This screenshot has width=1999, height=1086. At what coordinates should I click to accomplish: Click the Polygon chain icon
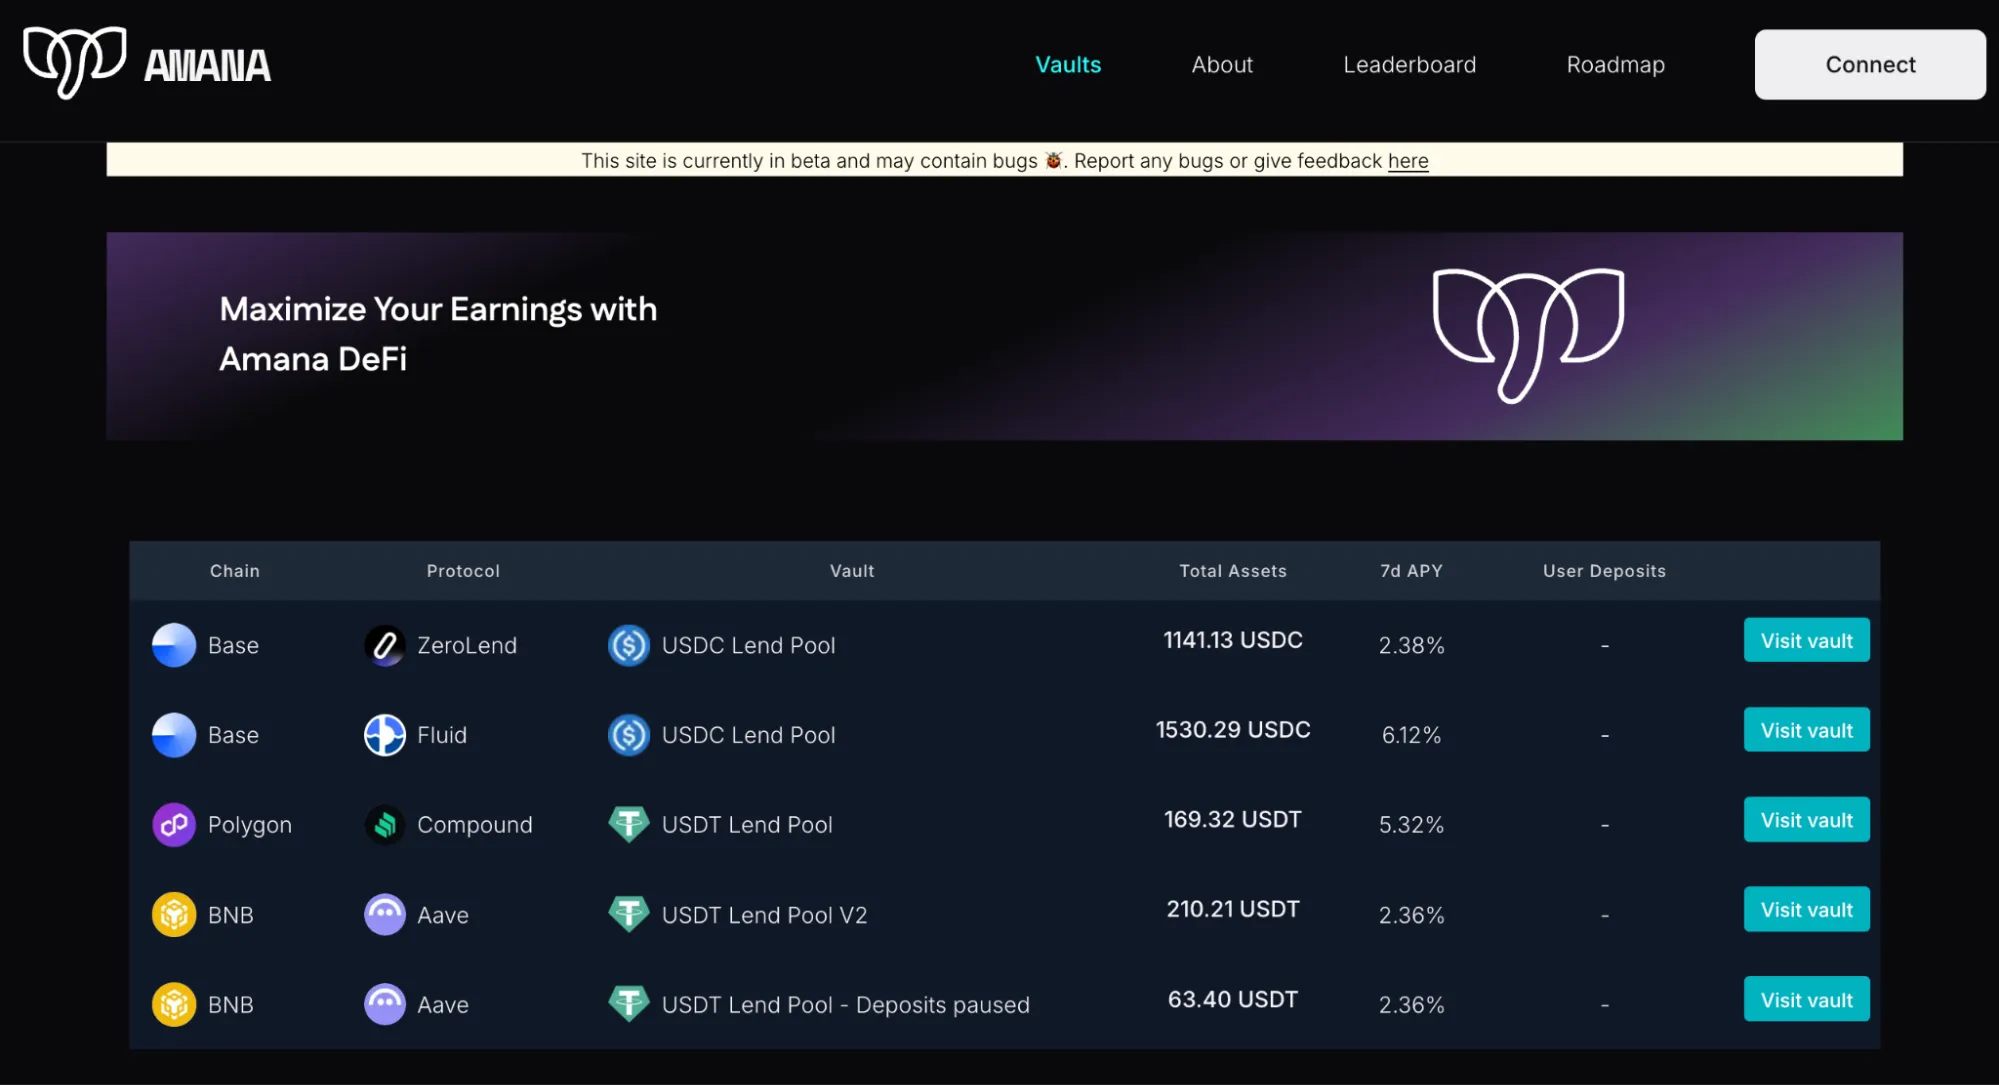174,825
